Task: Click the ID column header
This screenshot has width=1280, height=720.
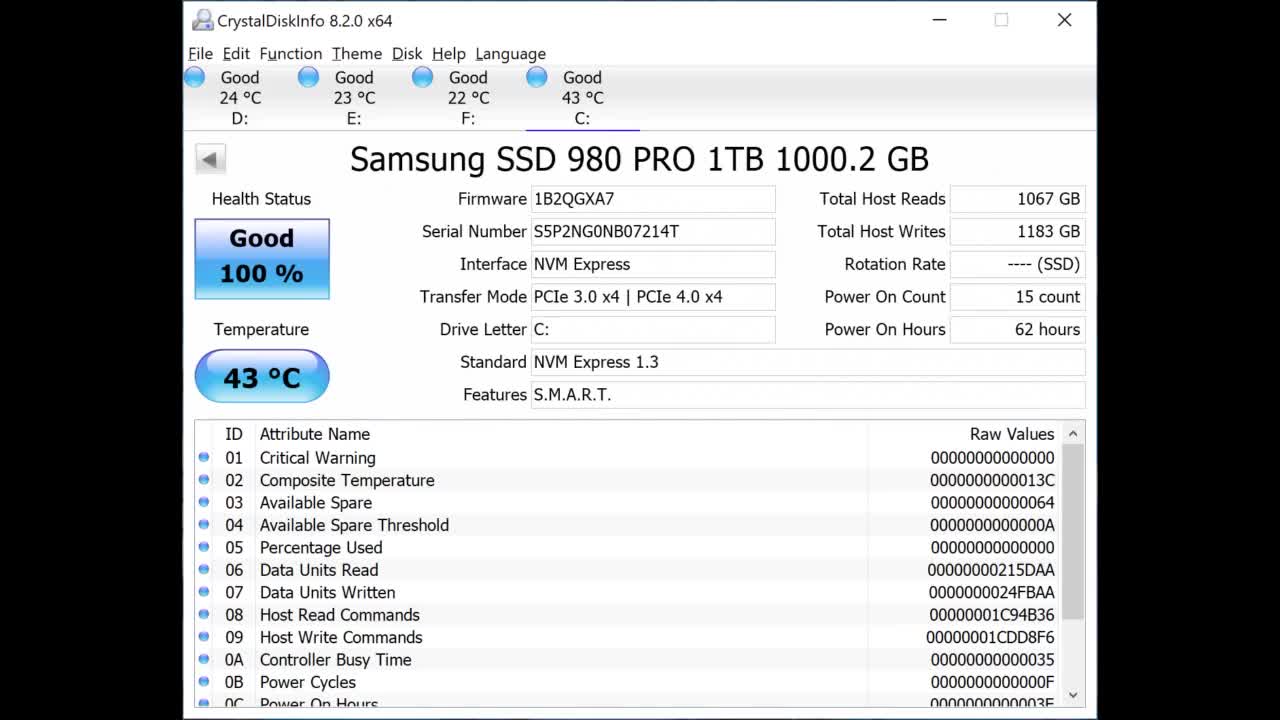Action: 233,434
